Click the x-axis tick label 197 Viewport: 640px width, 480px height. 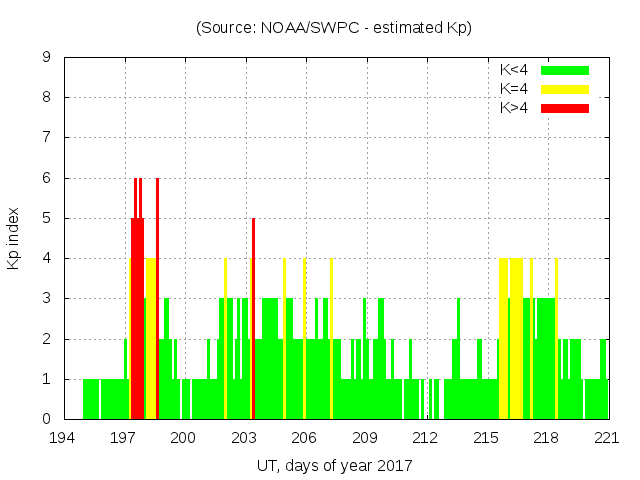(124, 438)
